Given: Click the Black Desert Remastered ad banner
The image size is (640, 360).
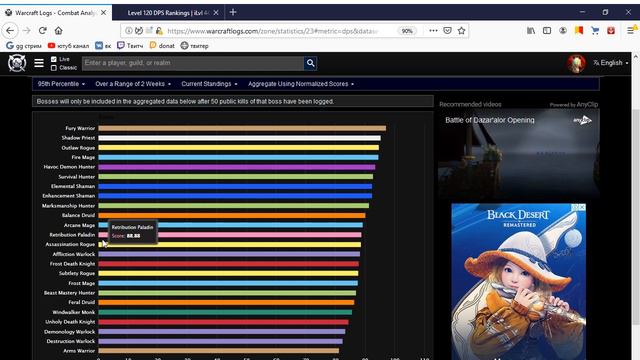Looking at the screenshot, I should [518, 281].
